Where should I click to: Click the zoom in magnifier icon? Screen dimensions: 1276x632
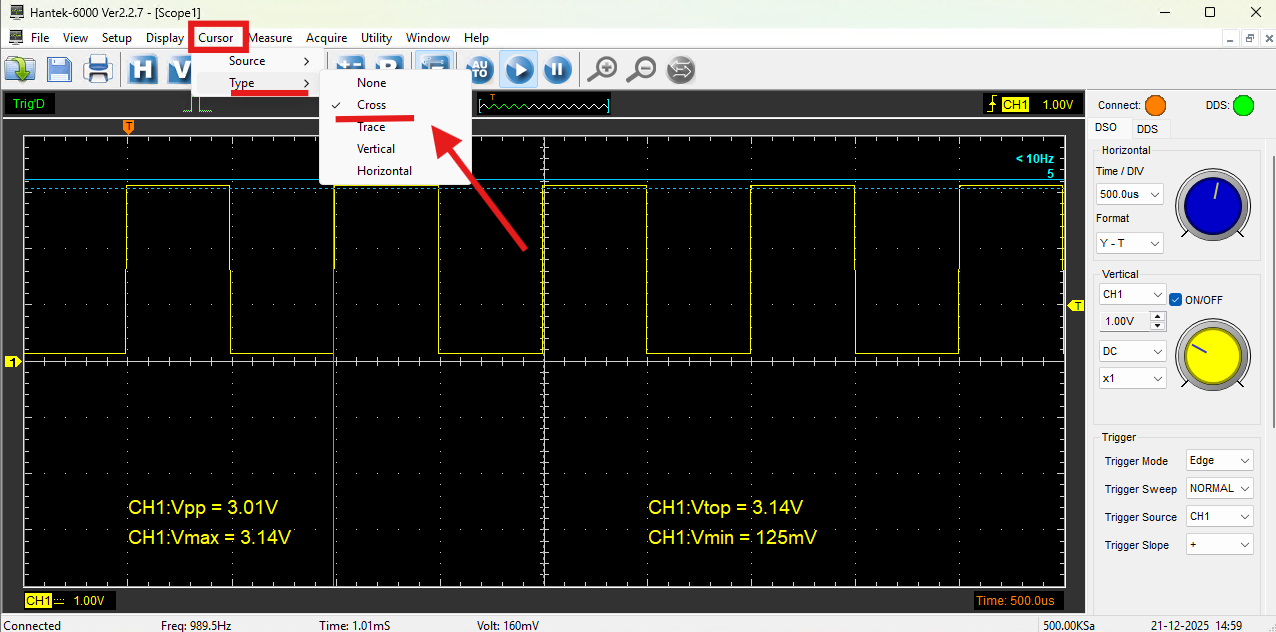click(602, 69)
